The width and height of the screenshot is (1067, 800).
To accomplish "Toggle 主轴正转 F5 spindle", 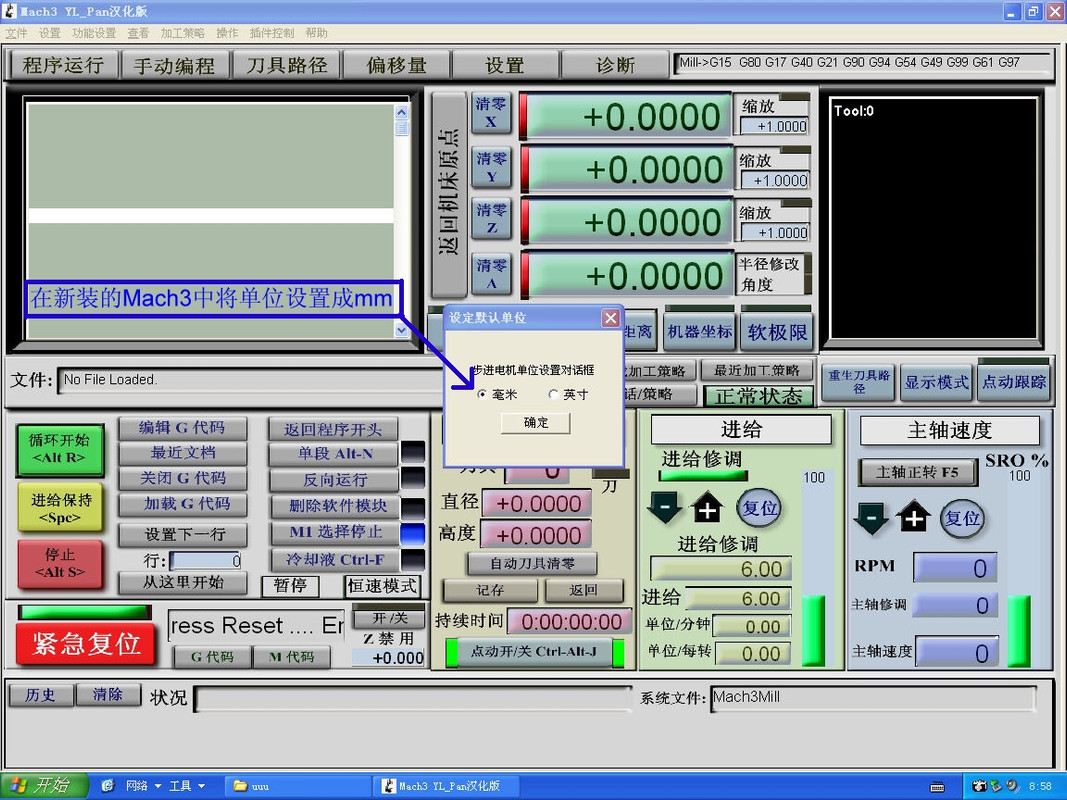I will point(918,472).
